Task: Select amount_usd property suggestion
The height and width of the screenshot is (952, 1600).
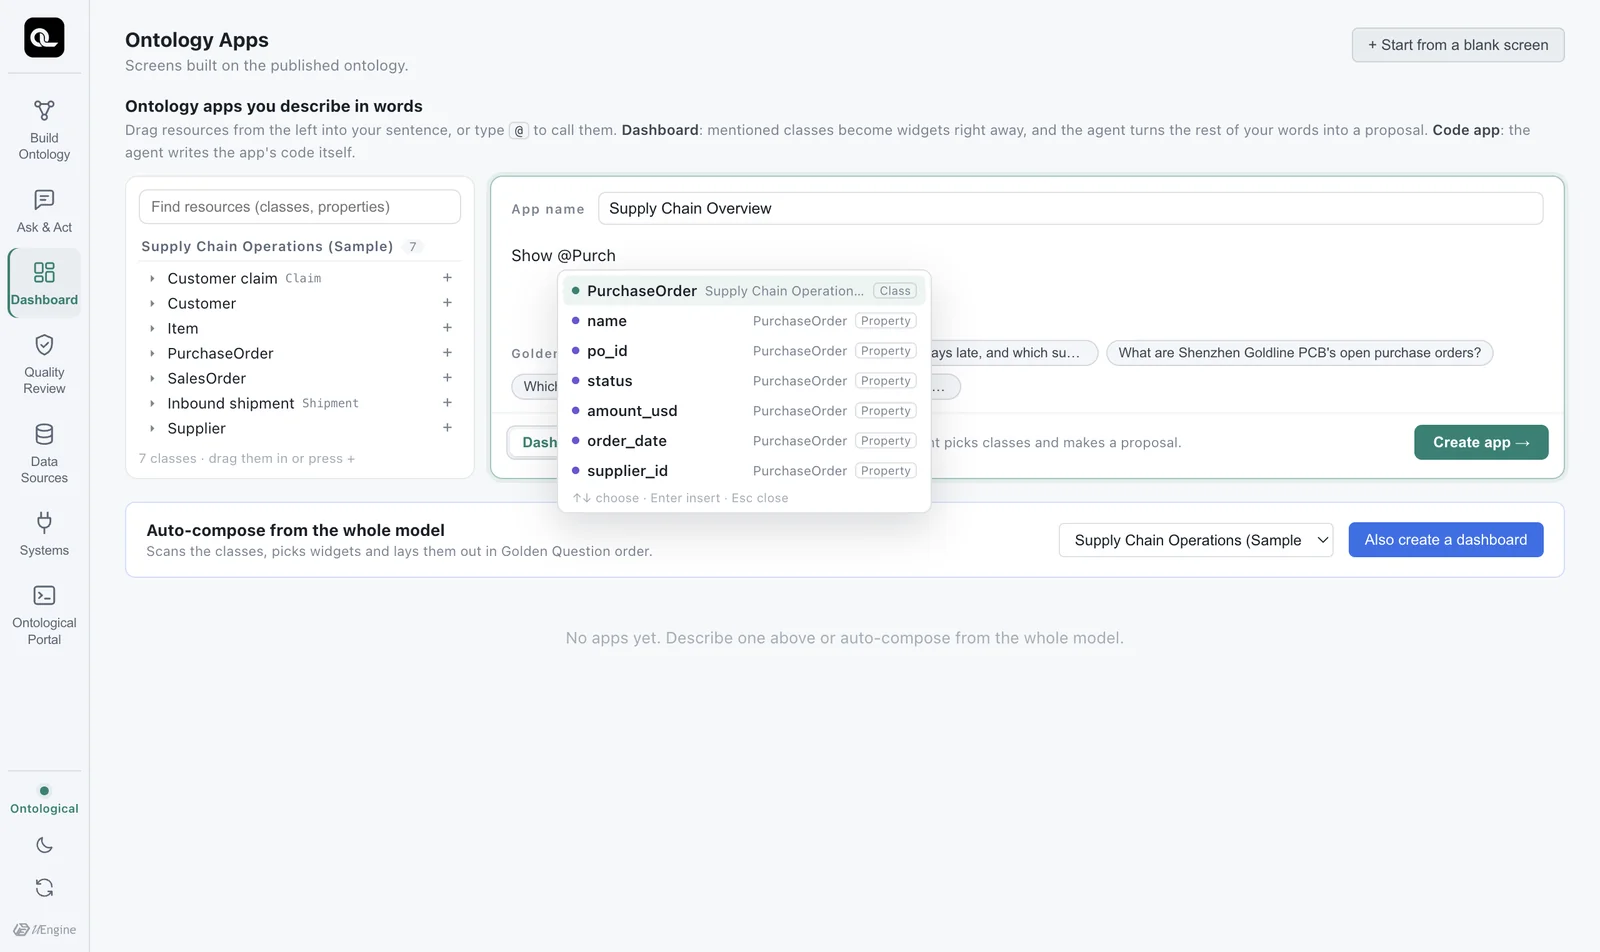Action: (744, 411)
